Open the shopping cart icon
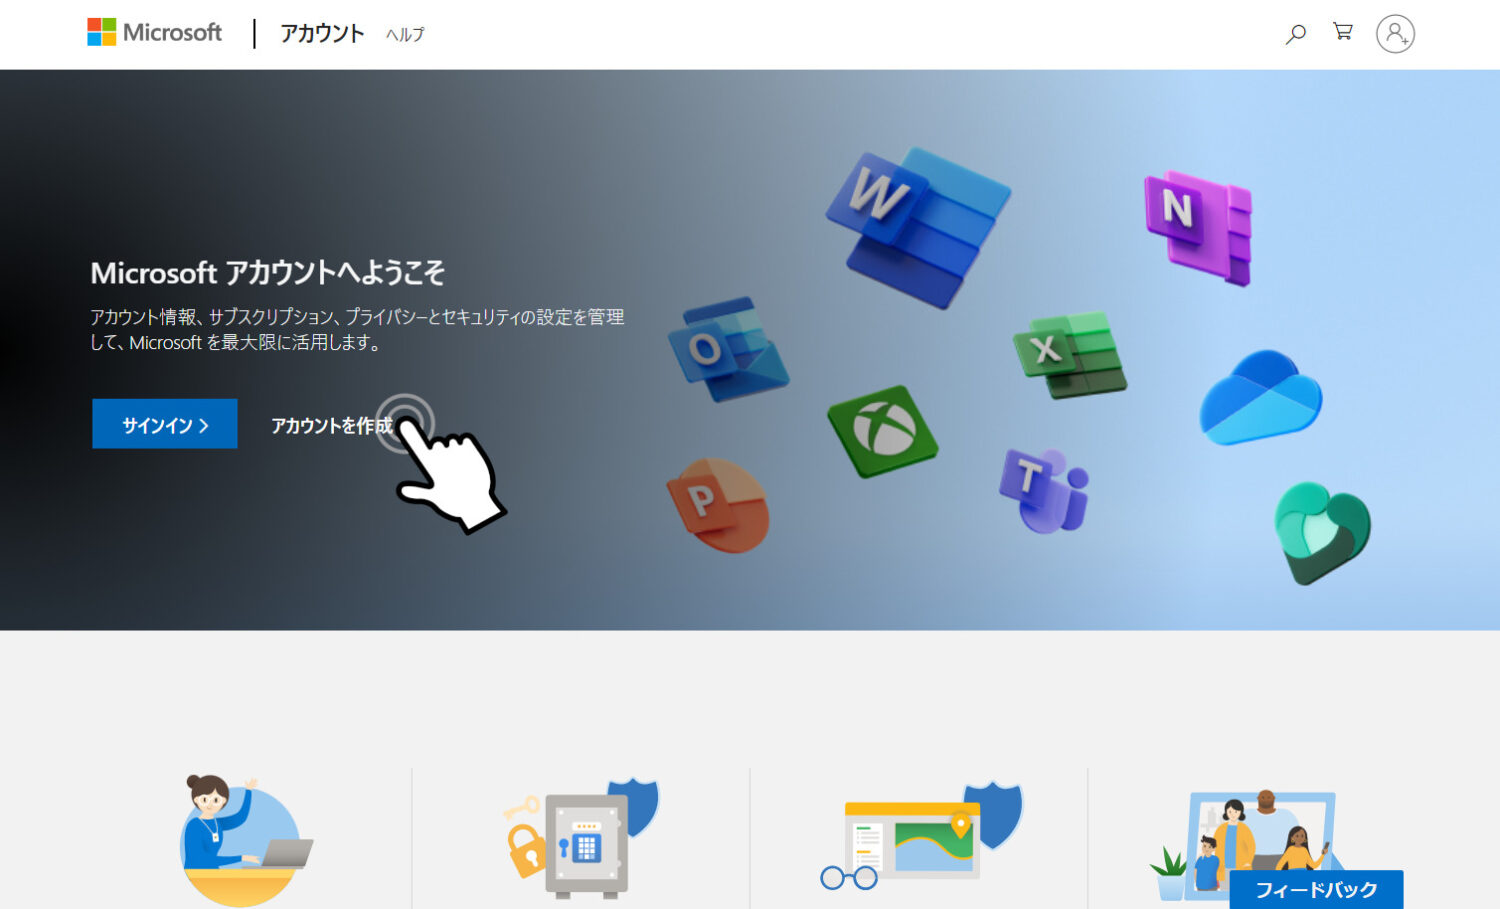 click(1343, 32)
